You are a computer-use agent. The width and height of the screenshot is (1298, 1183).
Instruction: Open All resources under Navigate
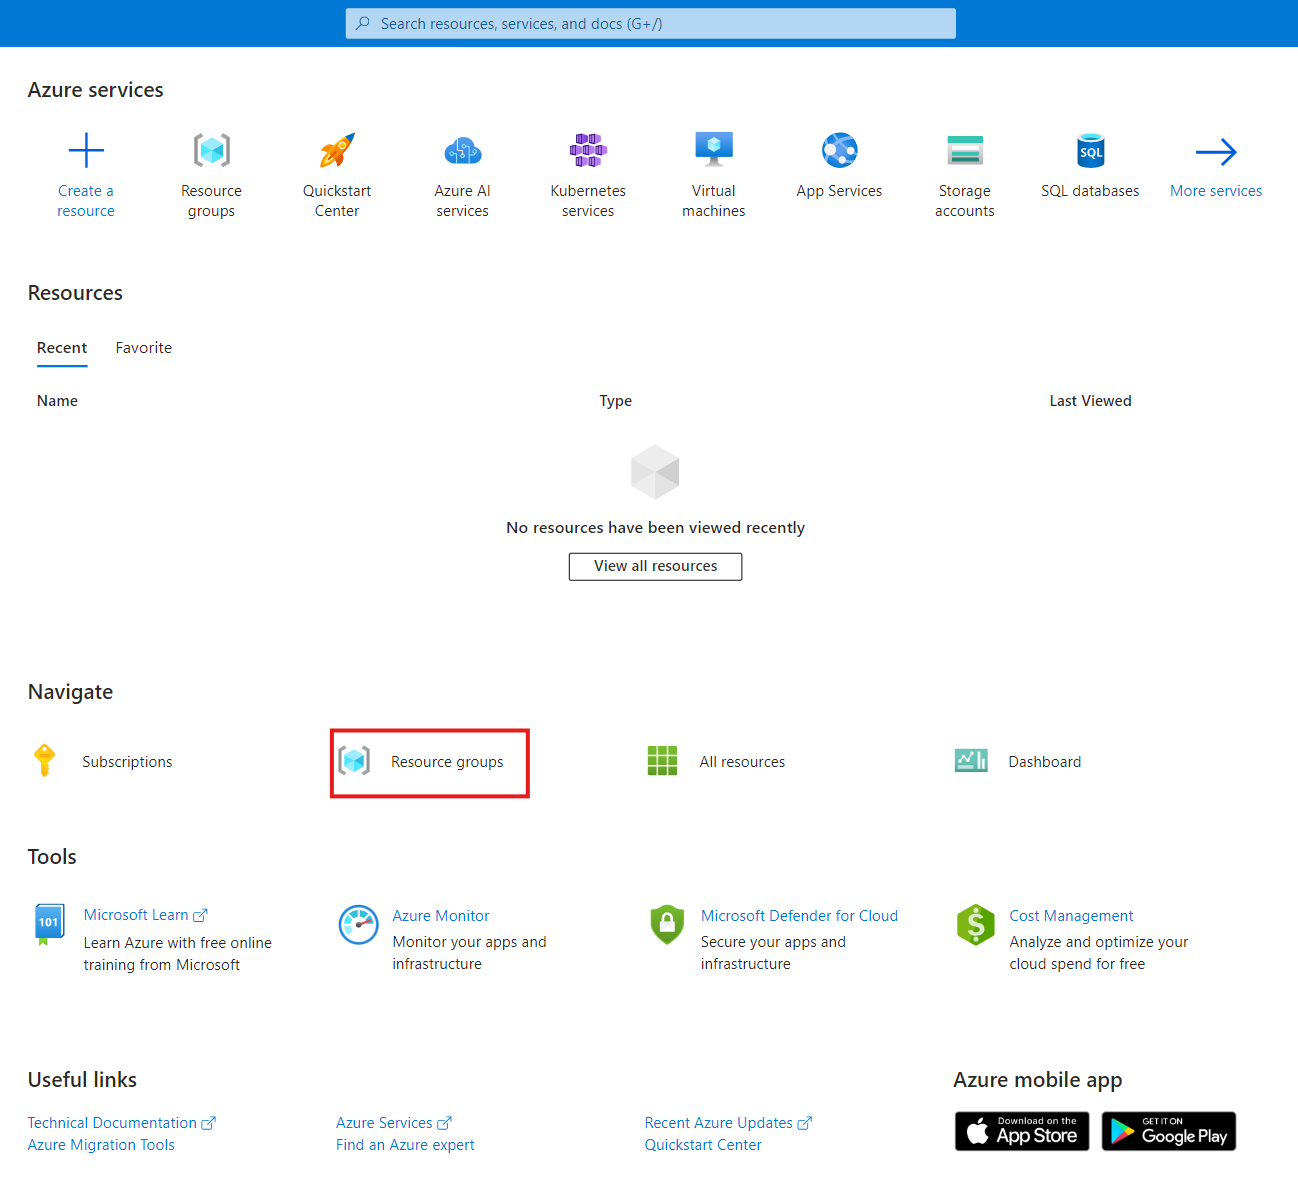click(742, 762)
